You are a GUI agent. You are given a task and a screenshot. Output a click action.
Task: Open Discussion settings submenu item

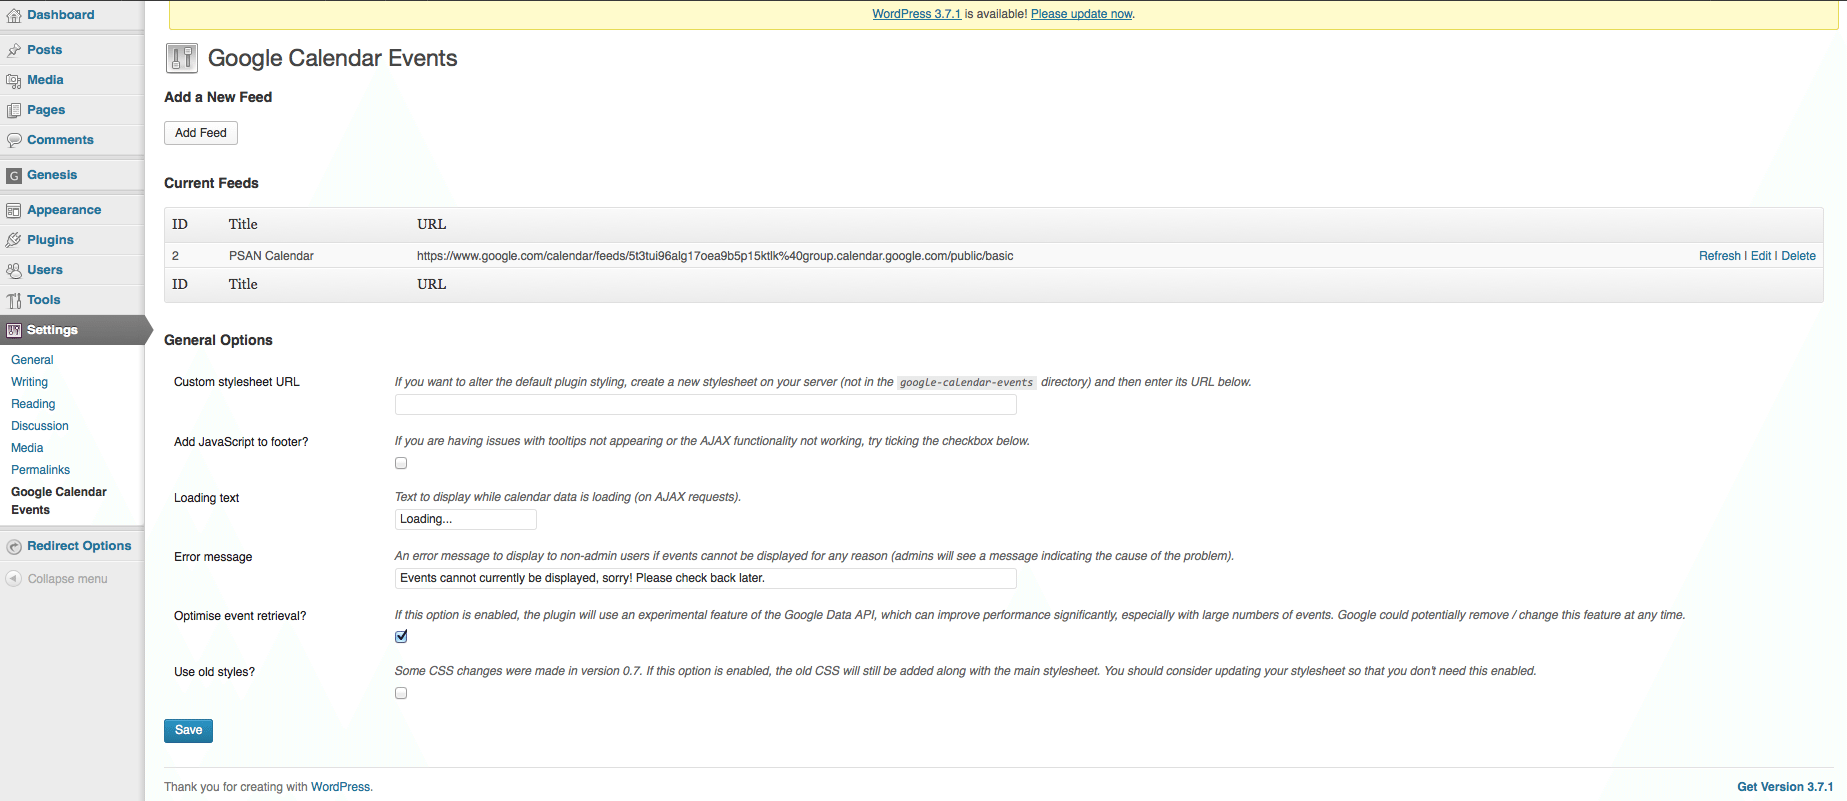click(x=40, y=426)
